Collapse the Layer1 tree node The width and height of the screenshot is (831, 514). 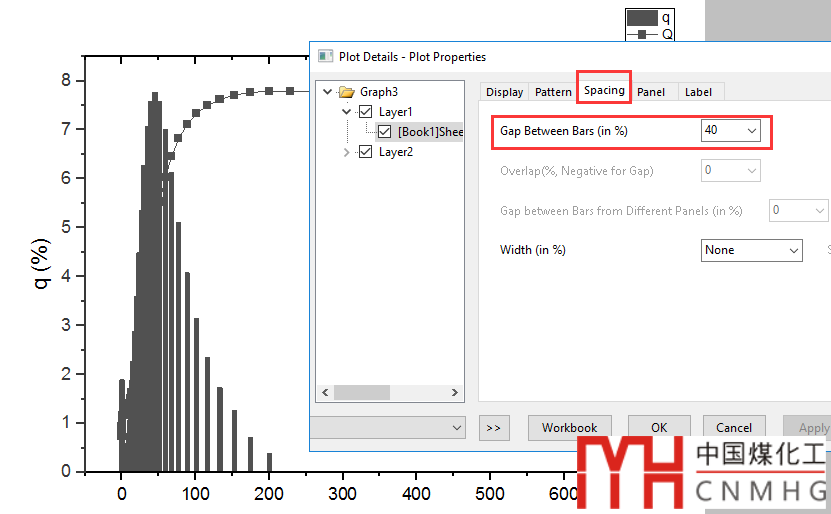click(347, 112)
